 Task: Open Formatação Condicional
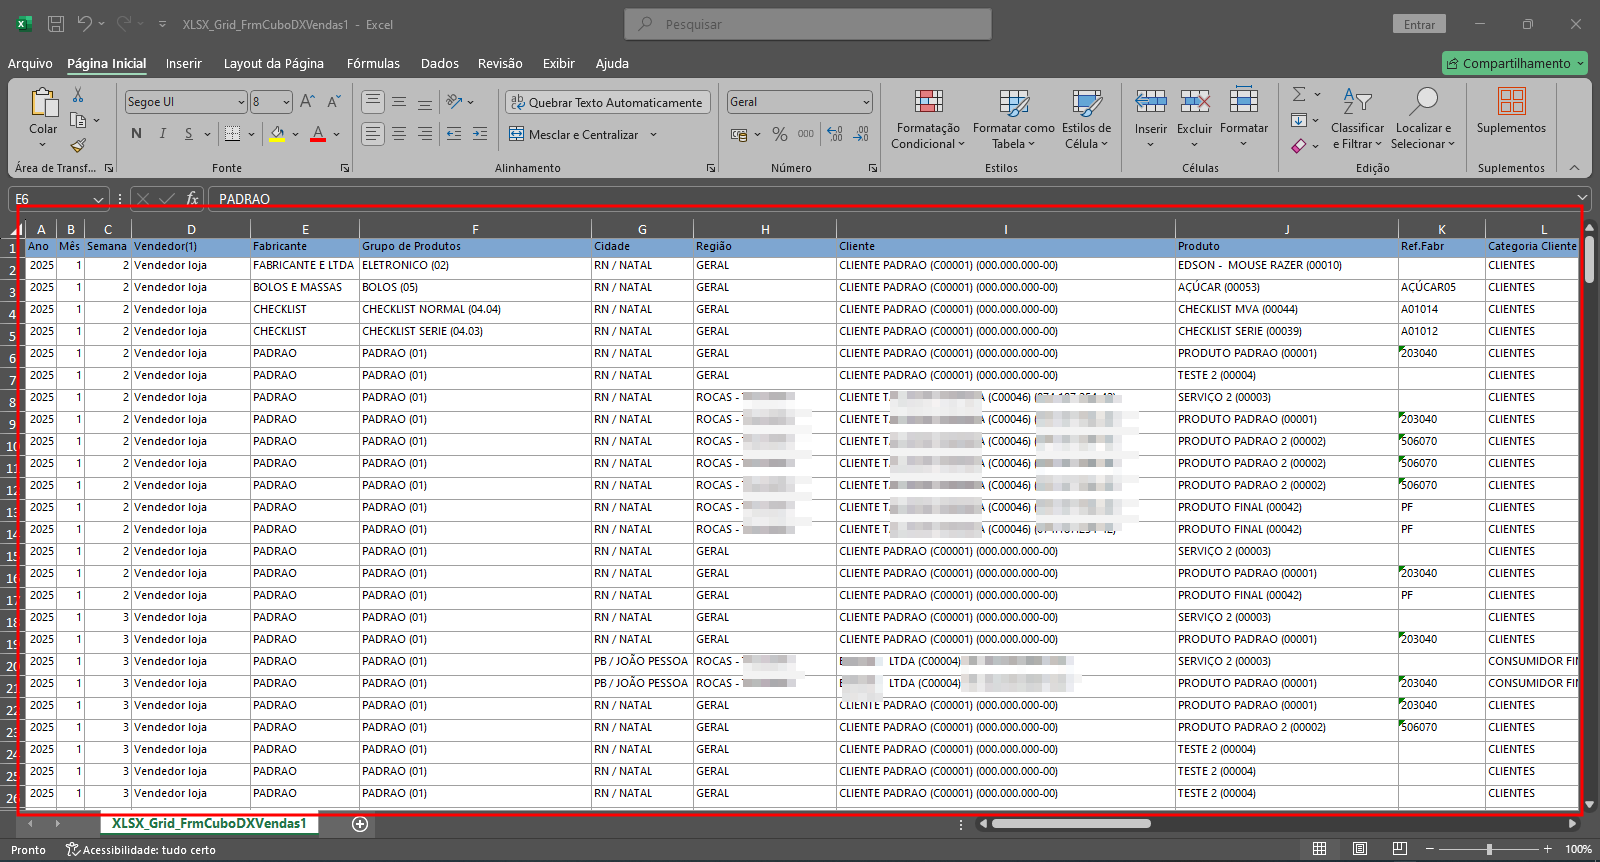[x=928, y=120]
